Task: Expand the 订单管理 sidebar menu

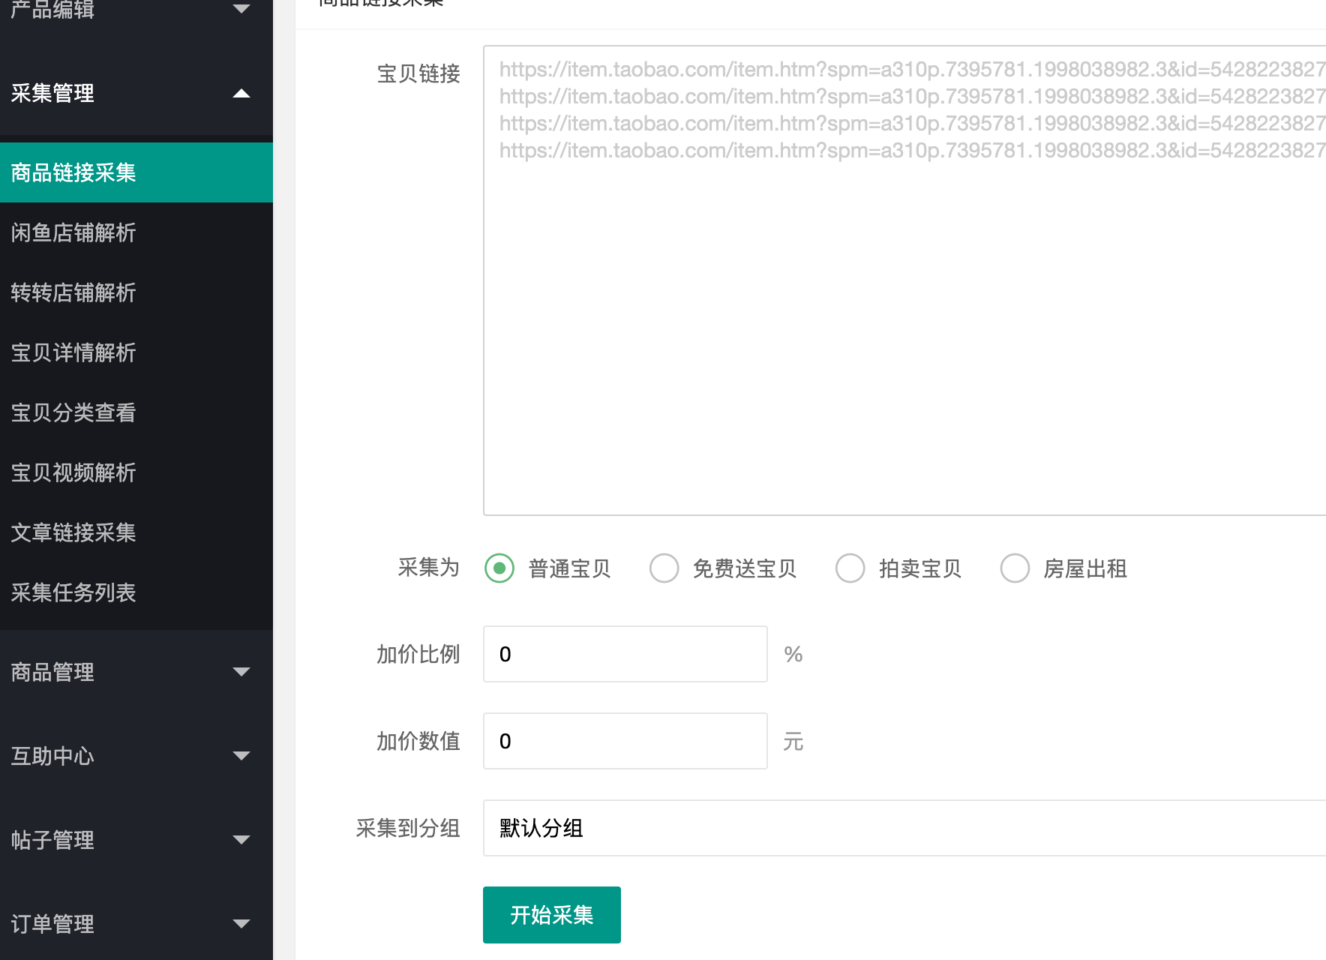Action: pyautogui.click(x=136, y=924)
